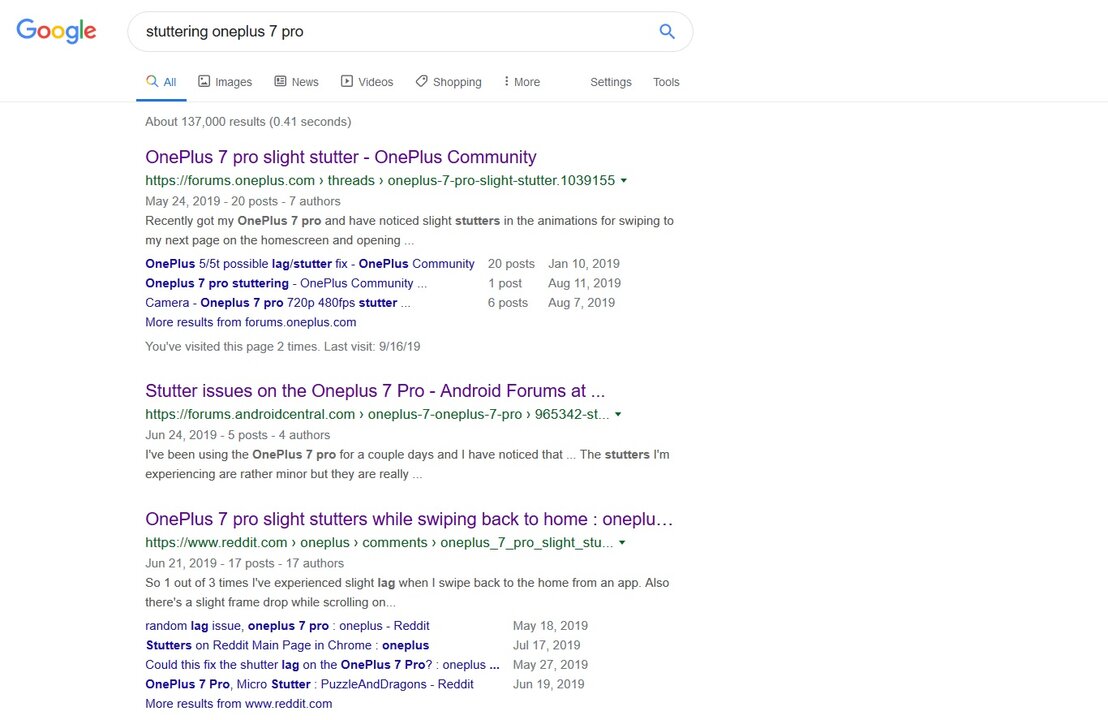Open 'Camera - Oneplus 7 pro 720p 480fps stutter' link
The width and height of the screenshot is (1108, 720).
pyautogui.click(x=277, y=302)
